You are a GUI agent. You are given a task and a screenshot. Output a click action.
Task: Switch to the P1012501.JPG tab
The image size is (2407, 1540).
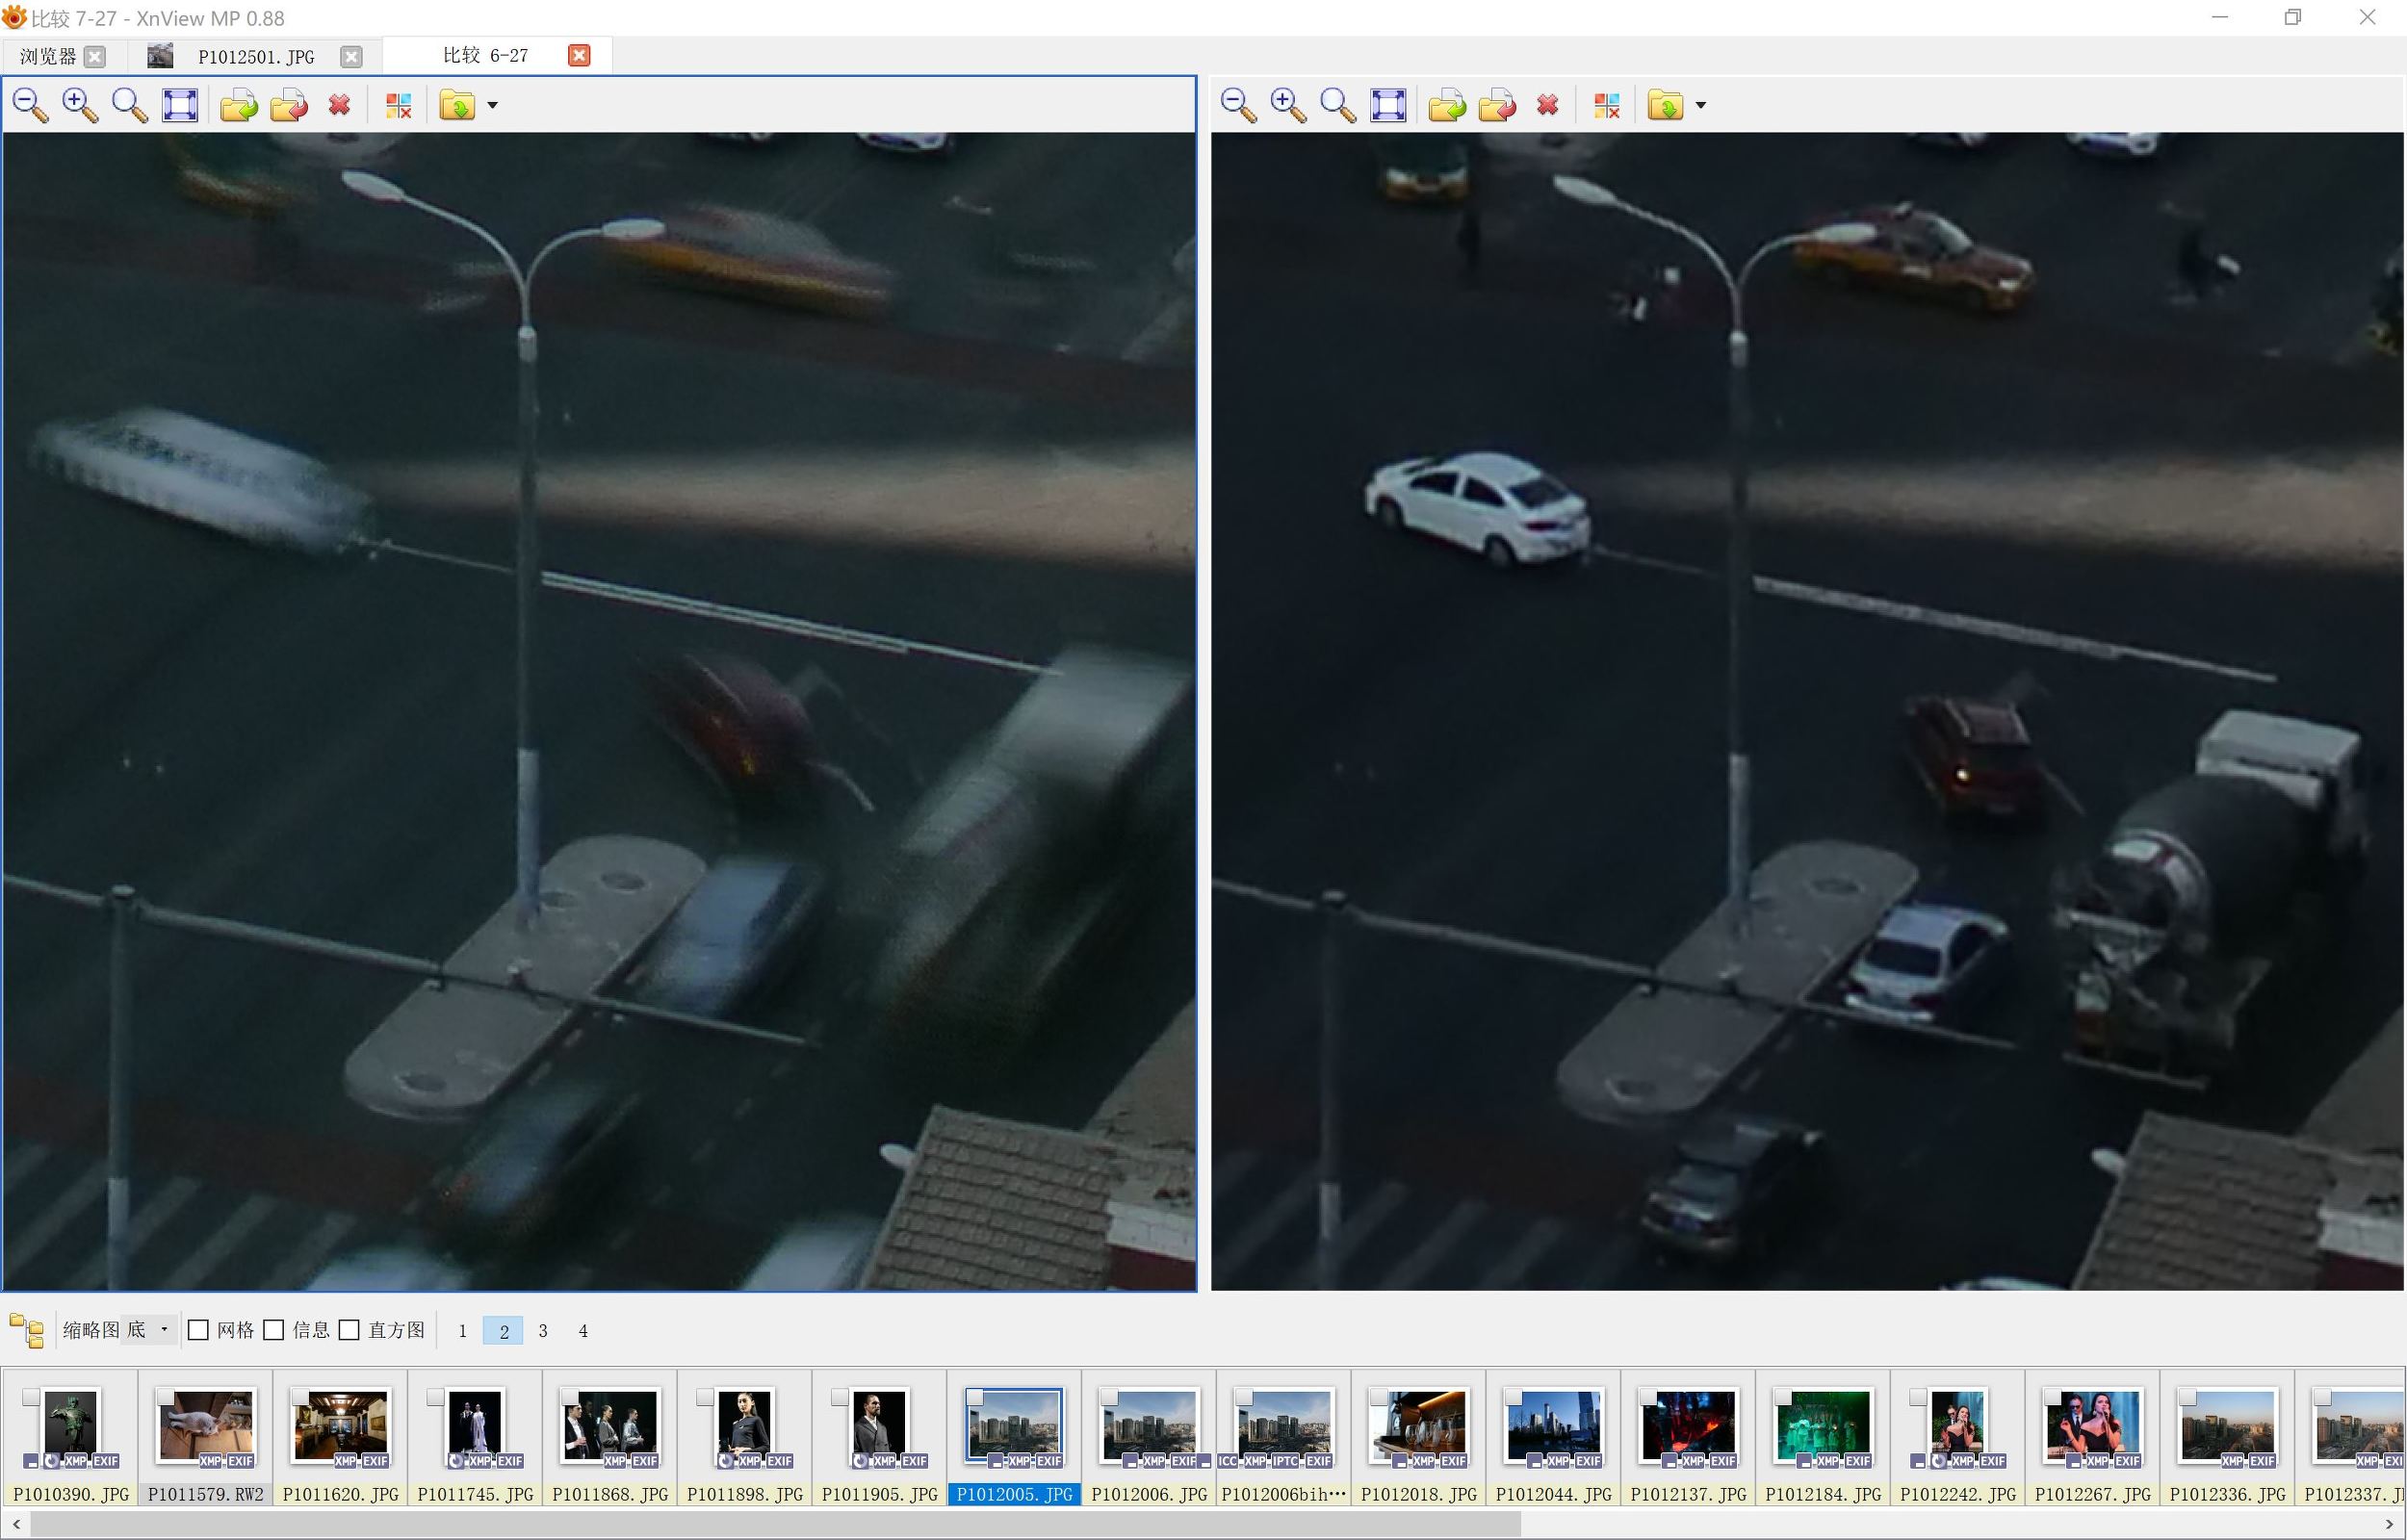(256, 56)
